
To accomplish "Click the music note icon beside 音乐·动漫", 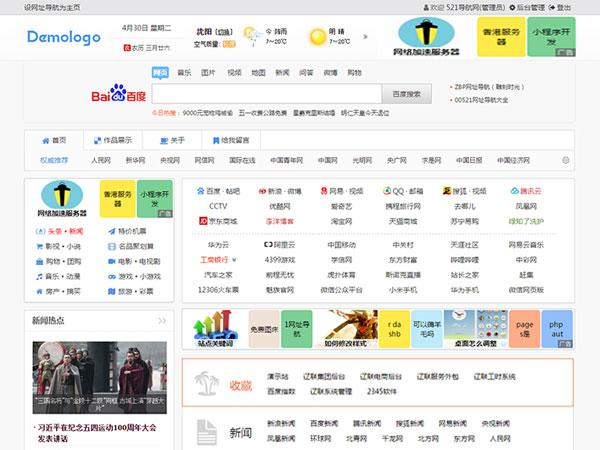I will coord(39,276).
